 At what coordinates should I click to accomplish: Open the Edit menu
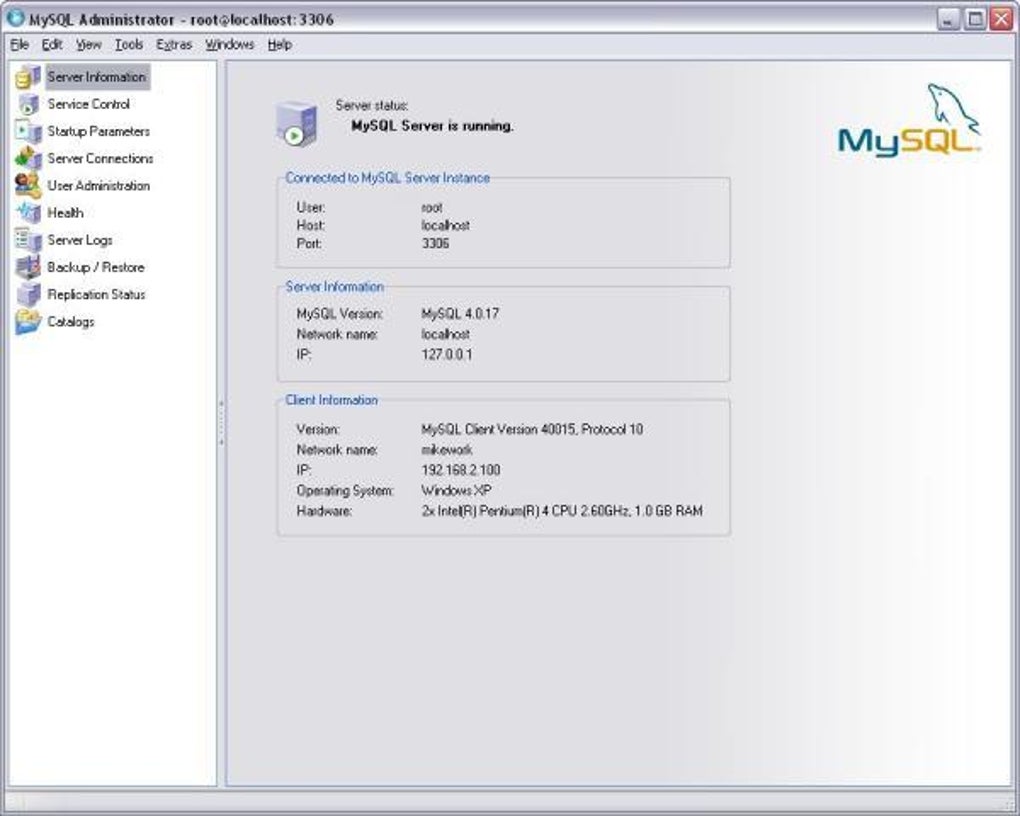(x=52, y=44)
